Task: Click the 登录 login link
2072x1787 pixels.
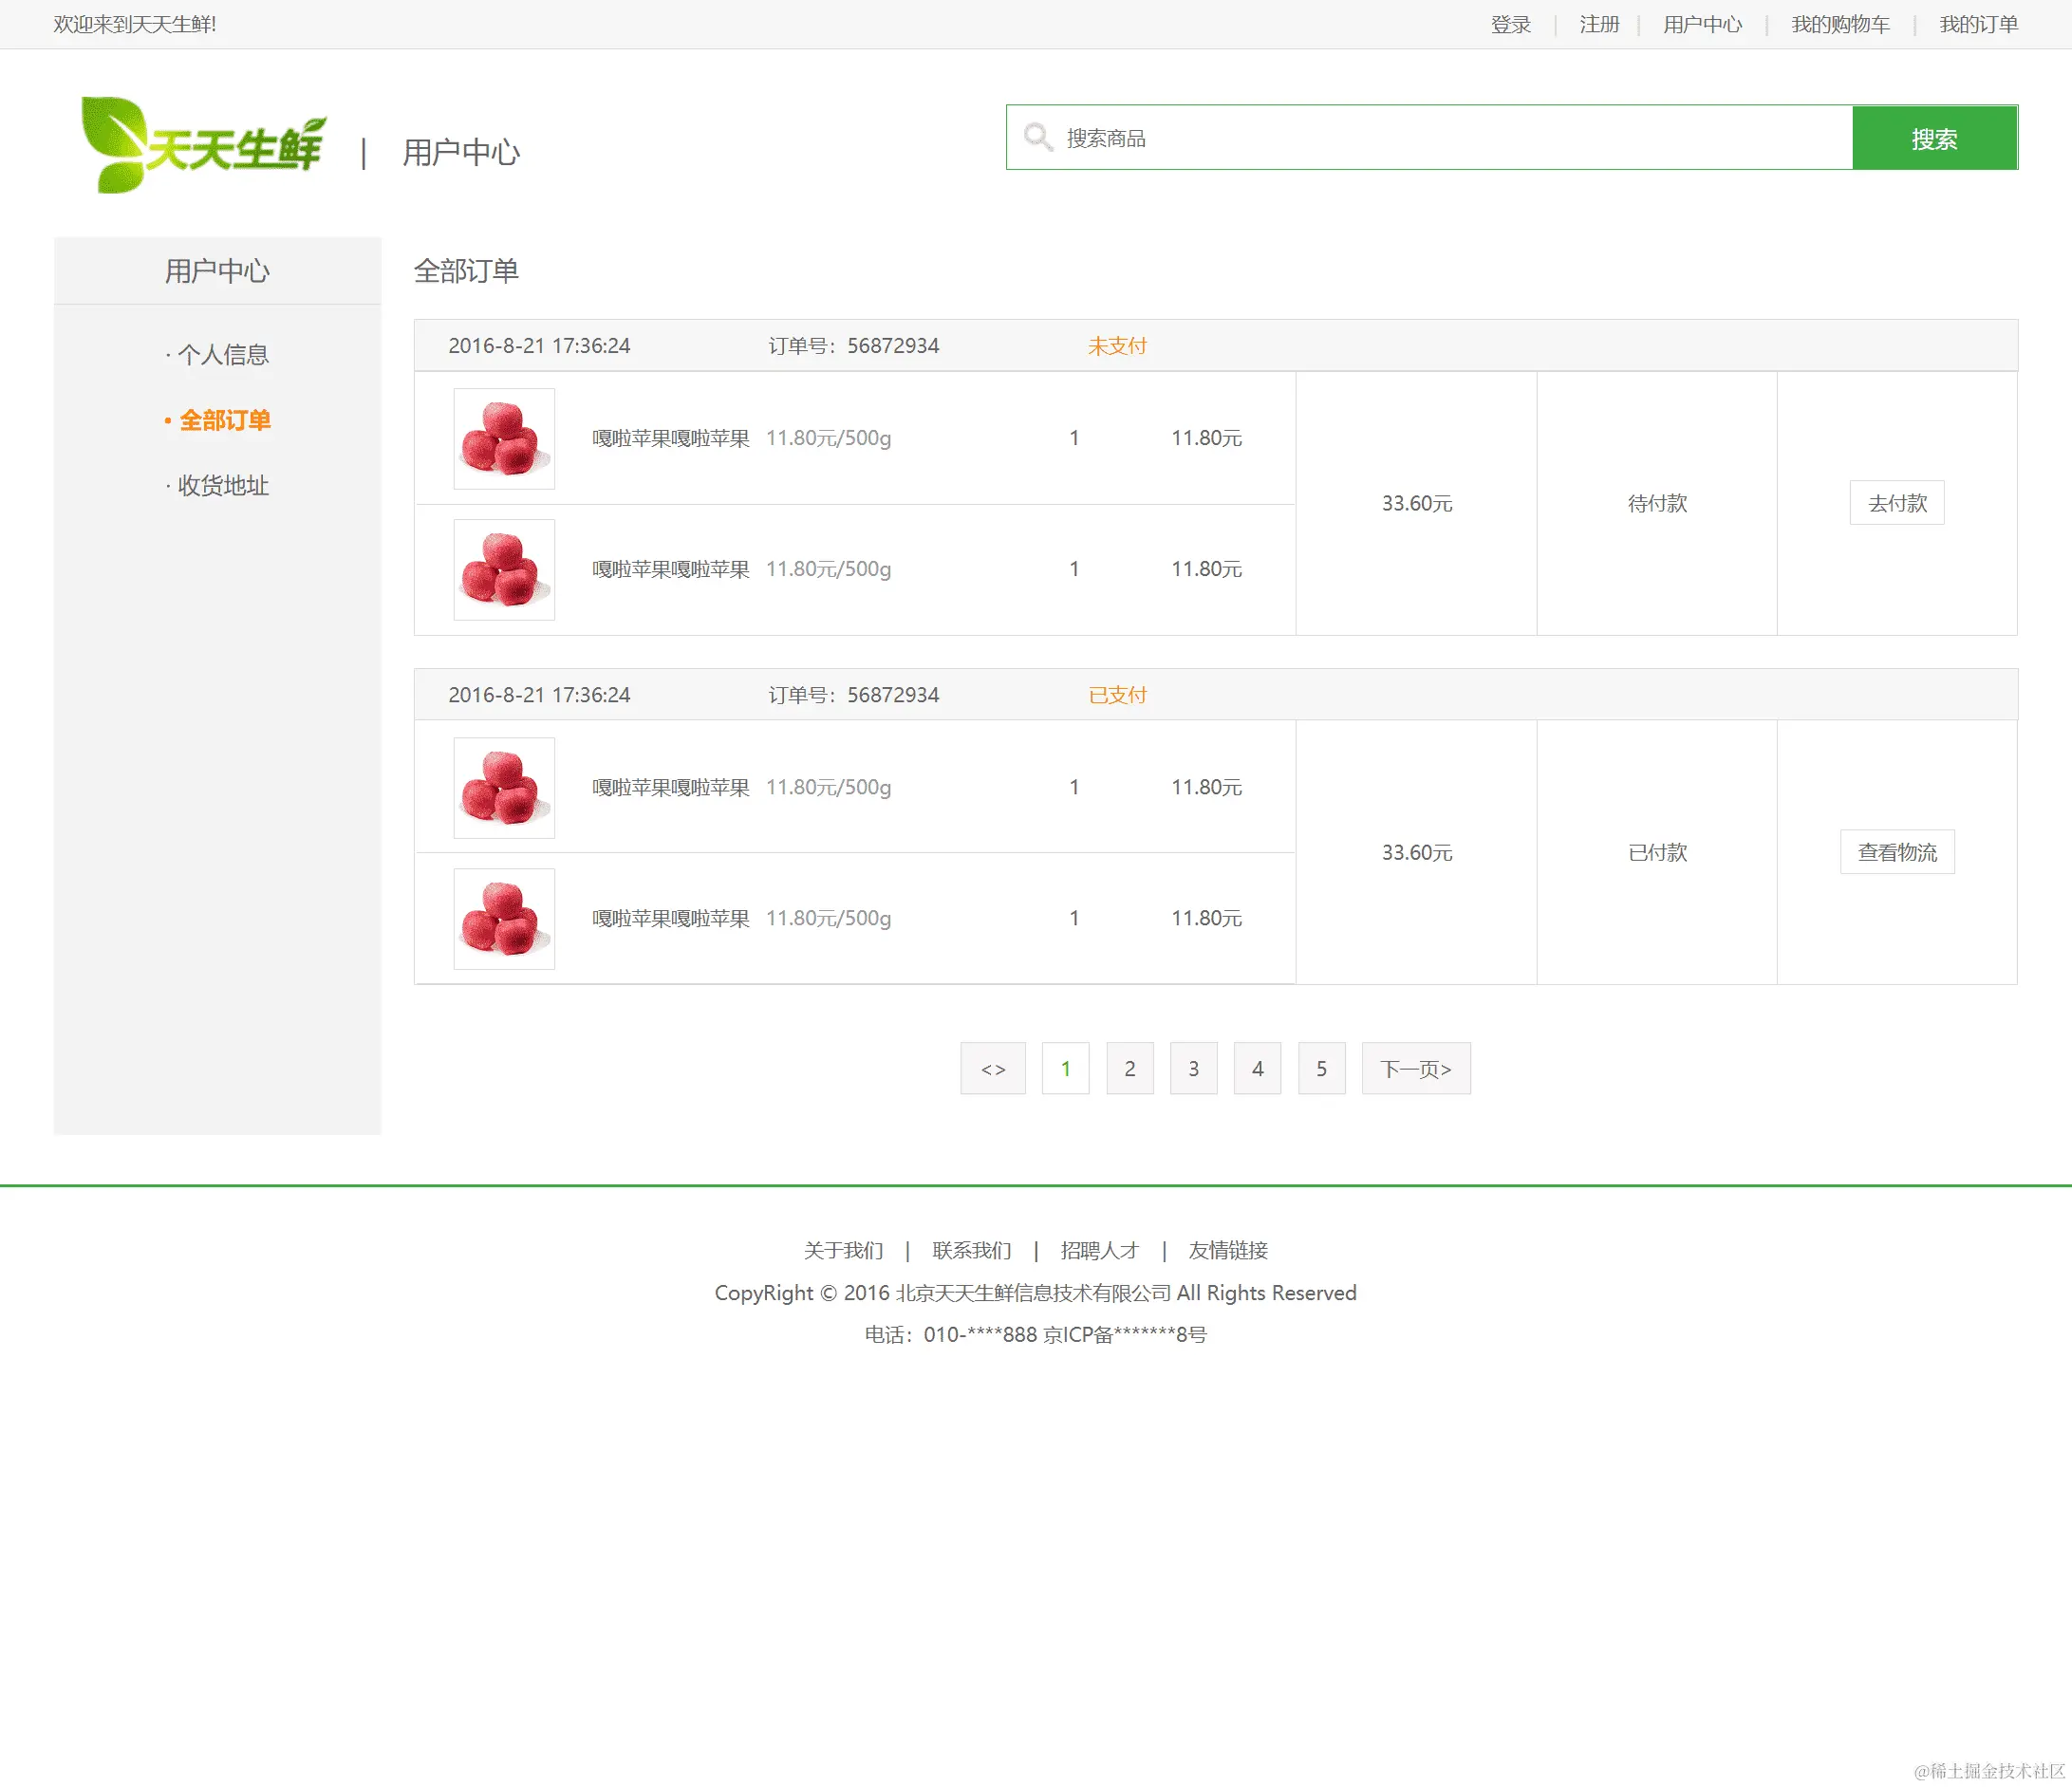Action: (x=1510, y=24)
